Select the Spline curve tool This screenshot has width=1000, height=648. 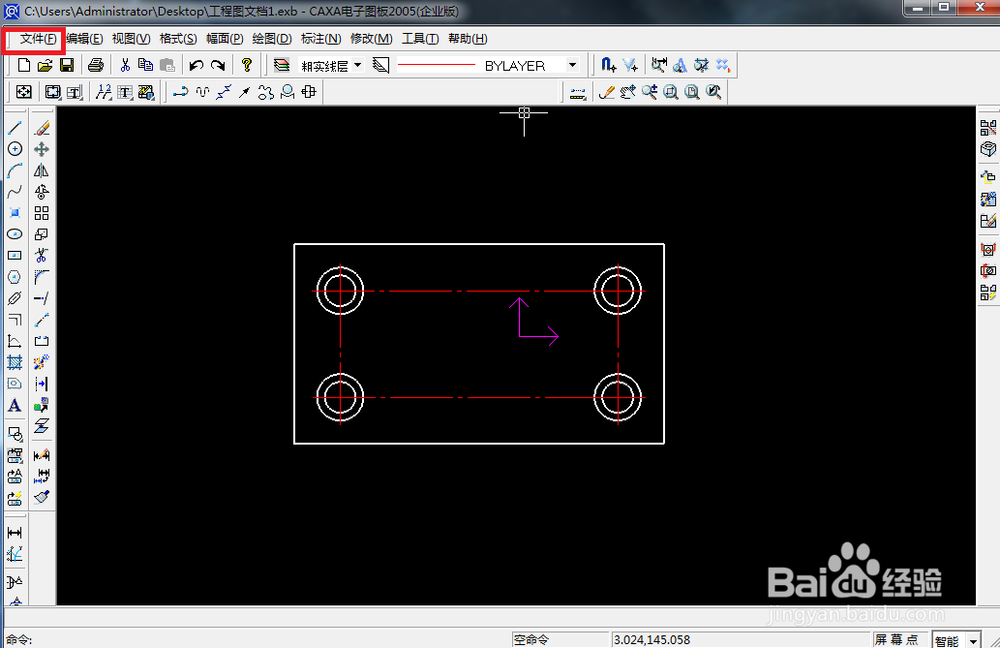coord(15,192)
